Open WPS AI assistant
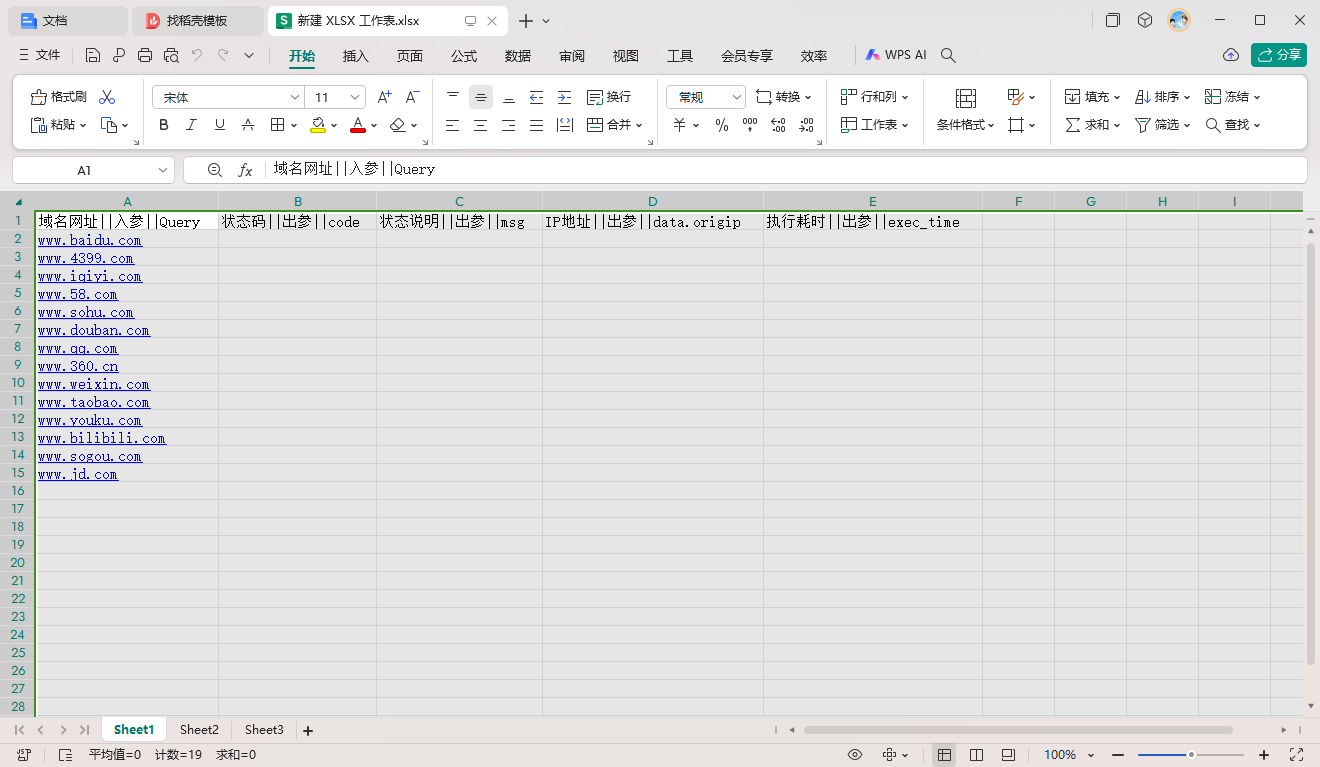This screenshot has width=1320, height=767. tap(896, 56)
